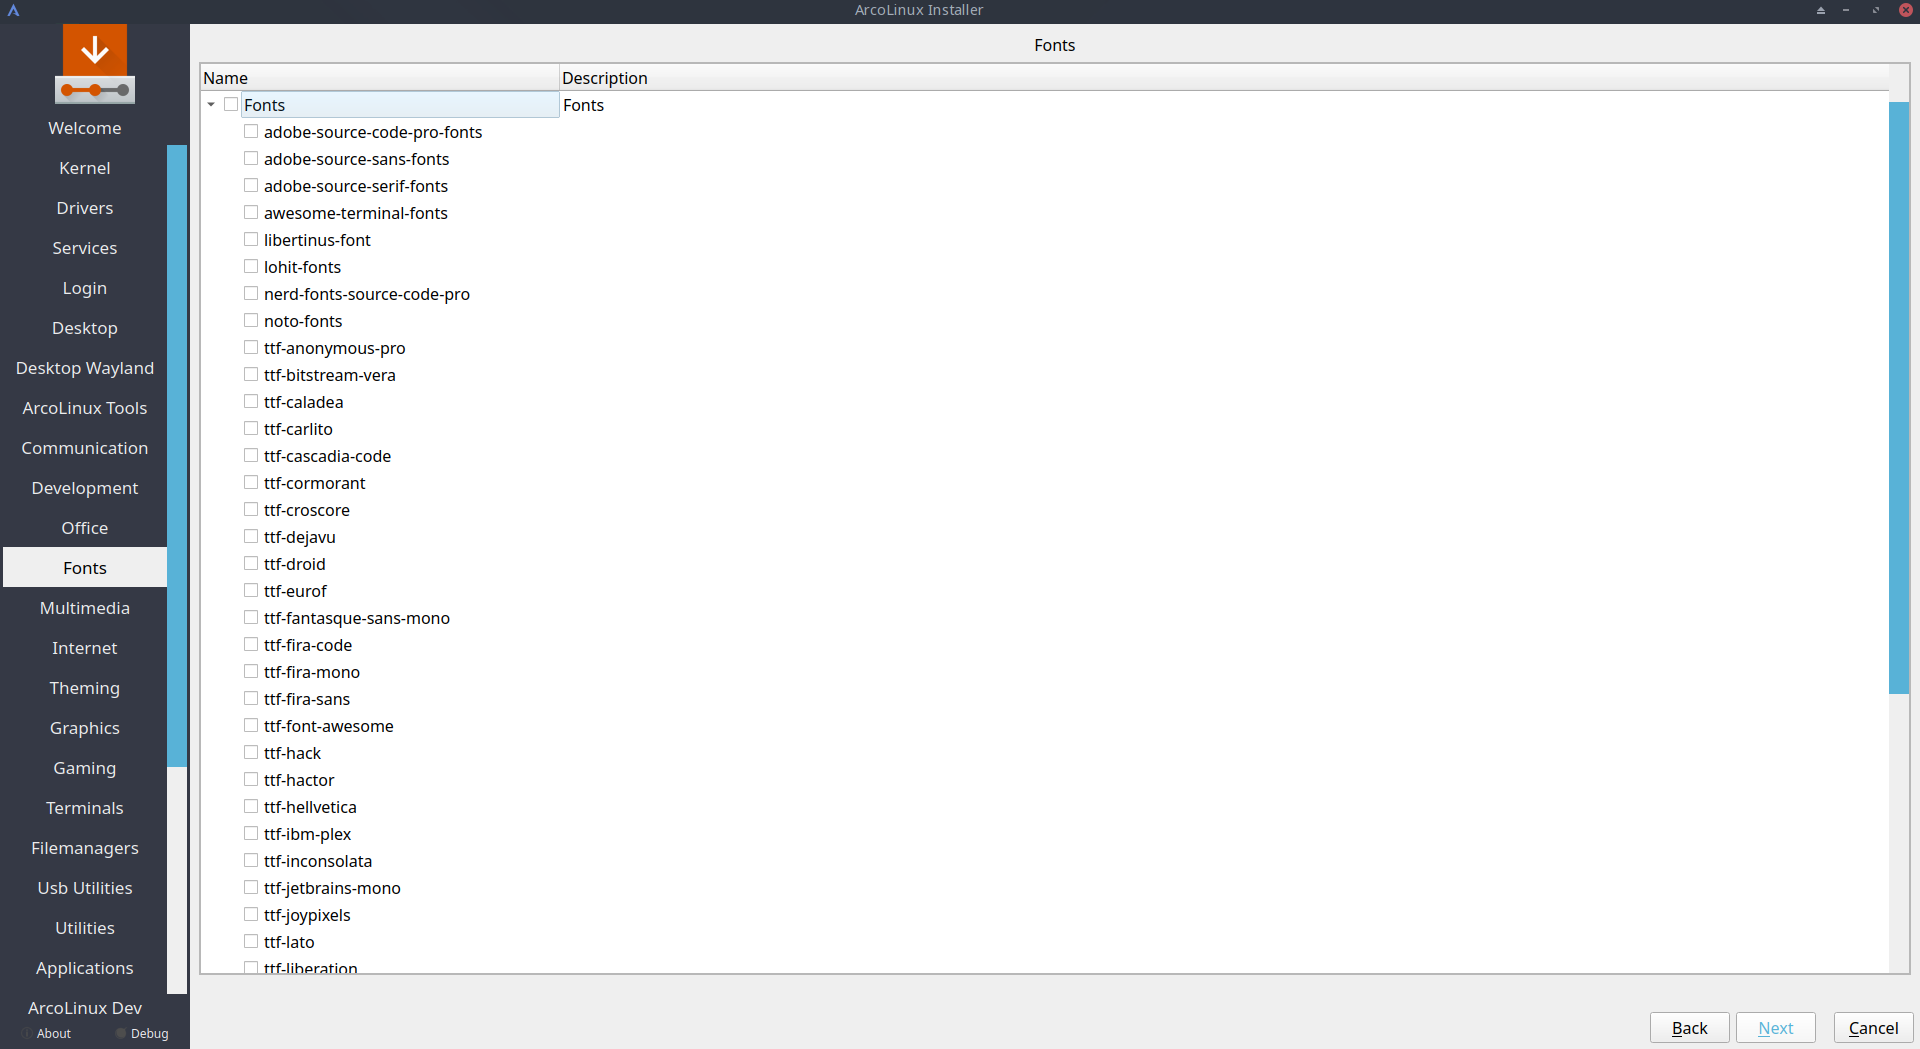
Task: Open the Desktop Wayland section
Action: click(85, 368)
